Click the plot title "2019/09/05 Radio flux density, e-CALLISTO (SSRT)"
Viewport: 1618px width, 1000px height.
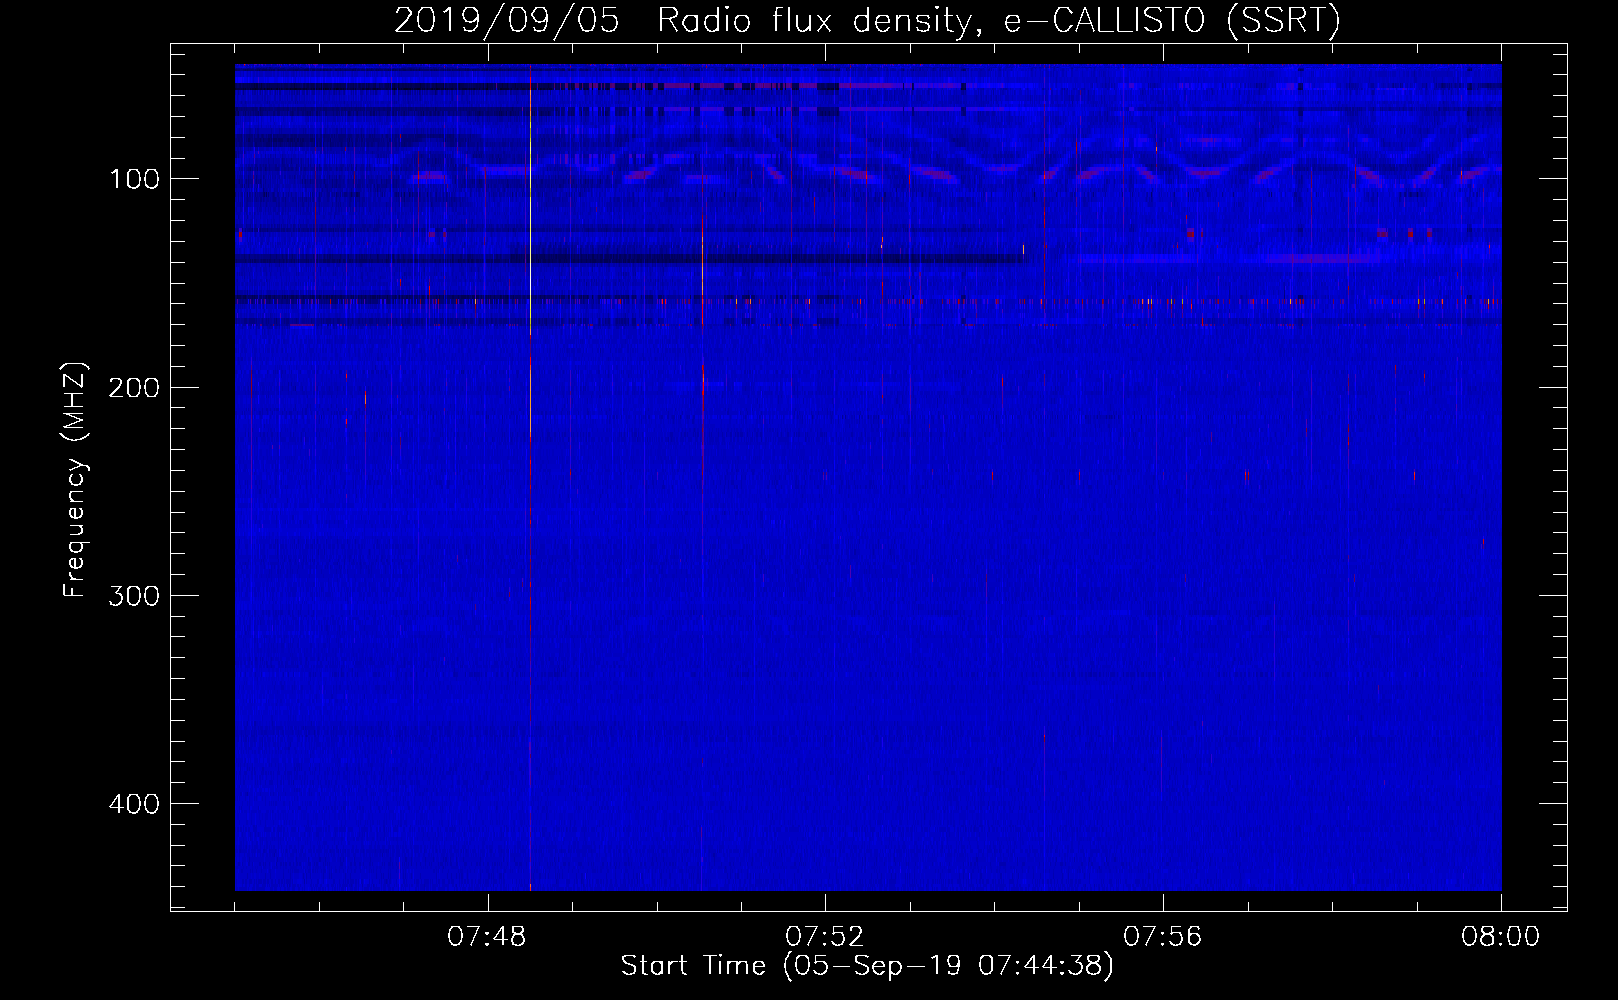pyautogui.click(x=867, y=20)
